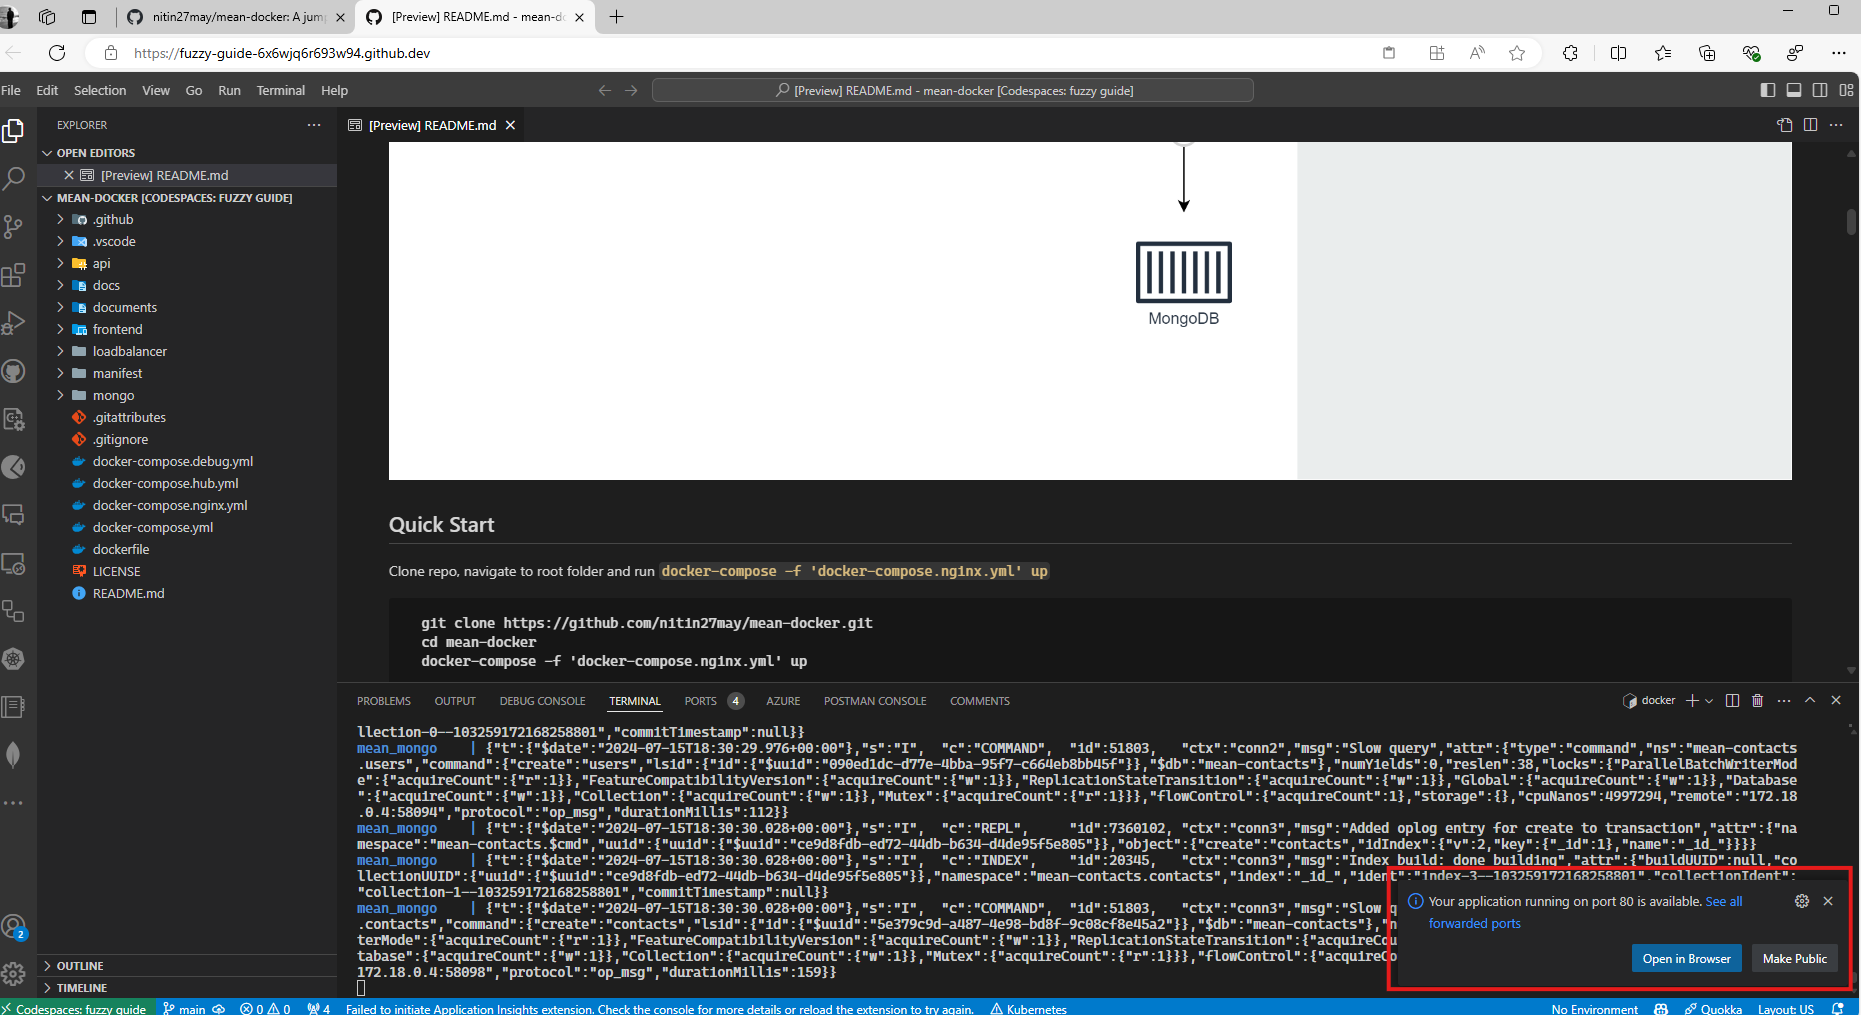The height and width of the screenshot is (1015, 1861).
Task: Kill terminal with the trash icon
Action: 1758,700
